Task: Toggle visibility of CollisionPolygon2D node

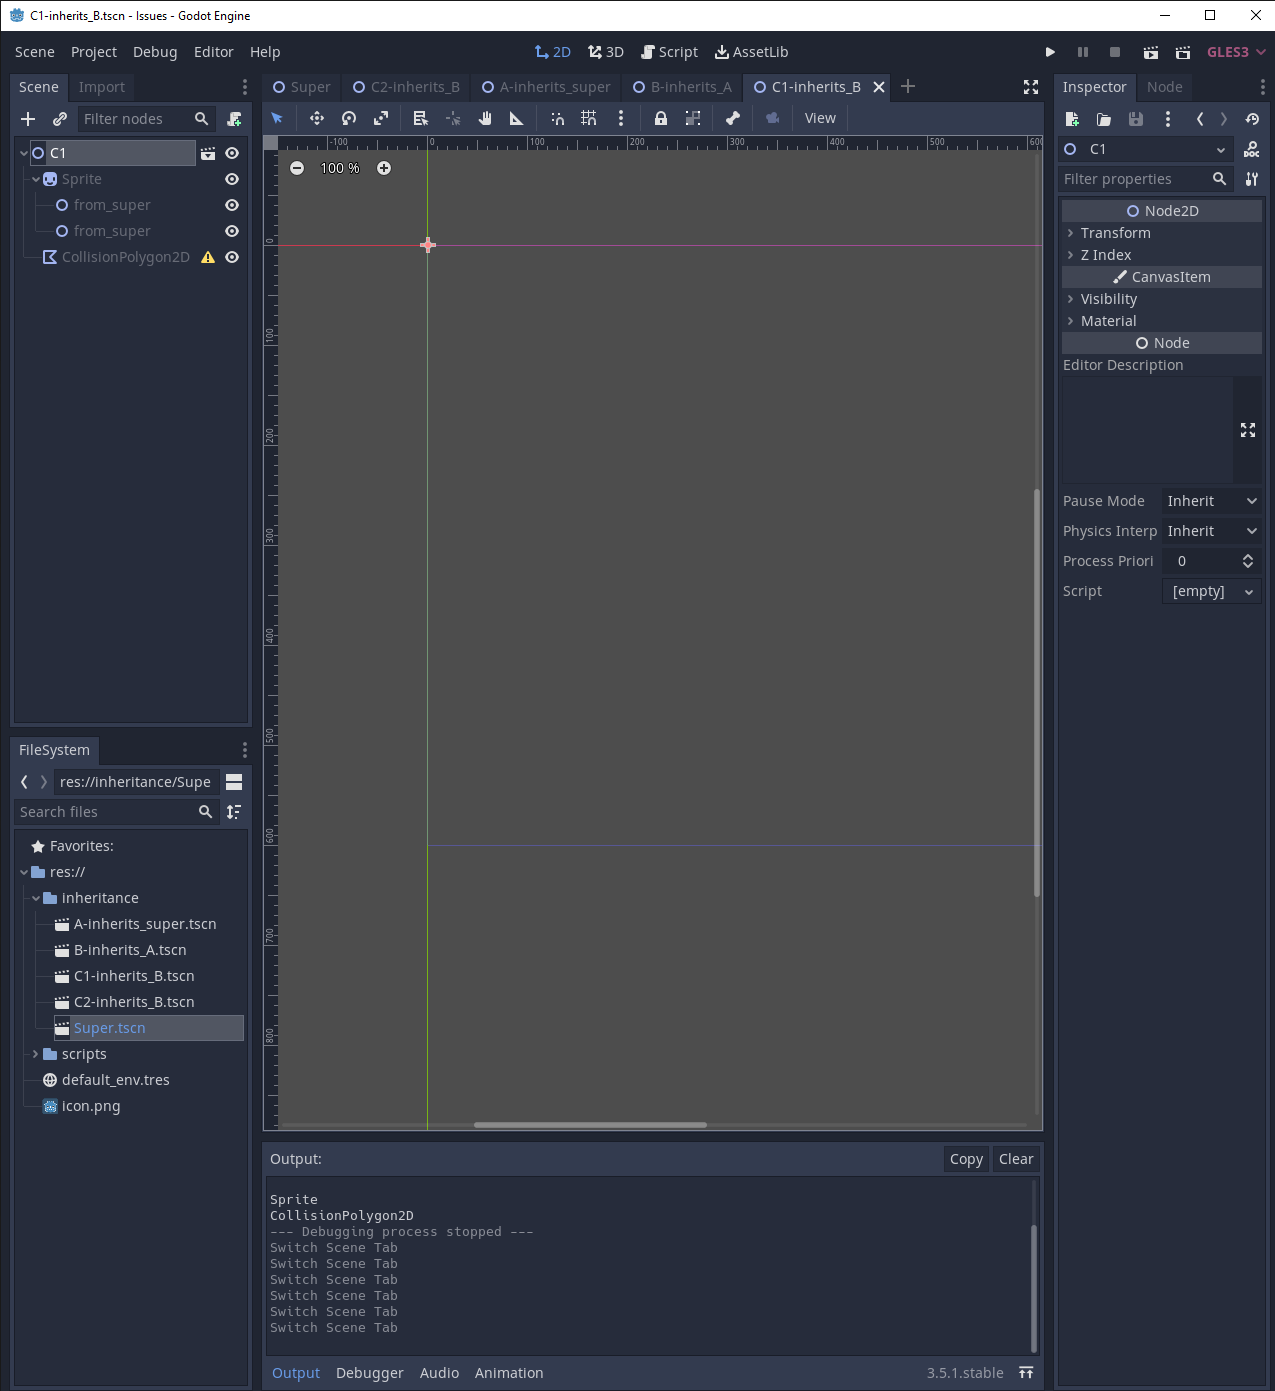Action: click(x=232, y=257)
